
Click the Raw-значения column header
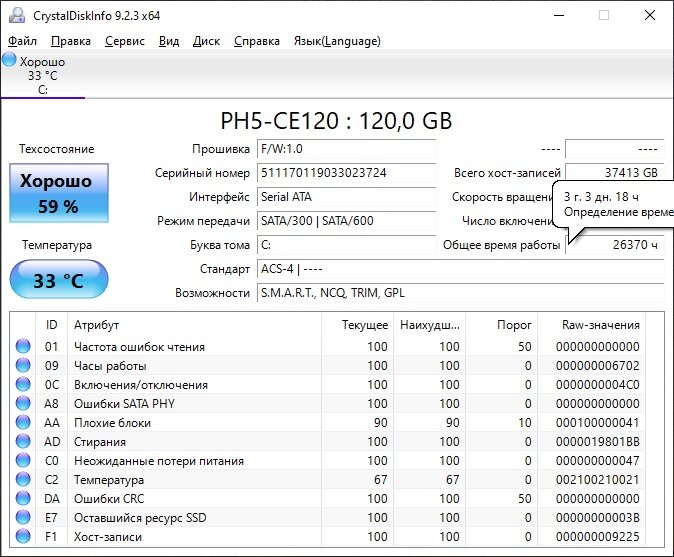[591, 325]
